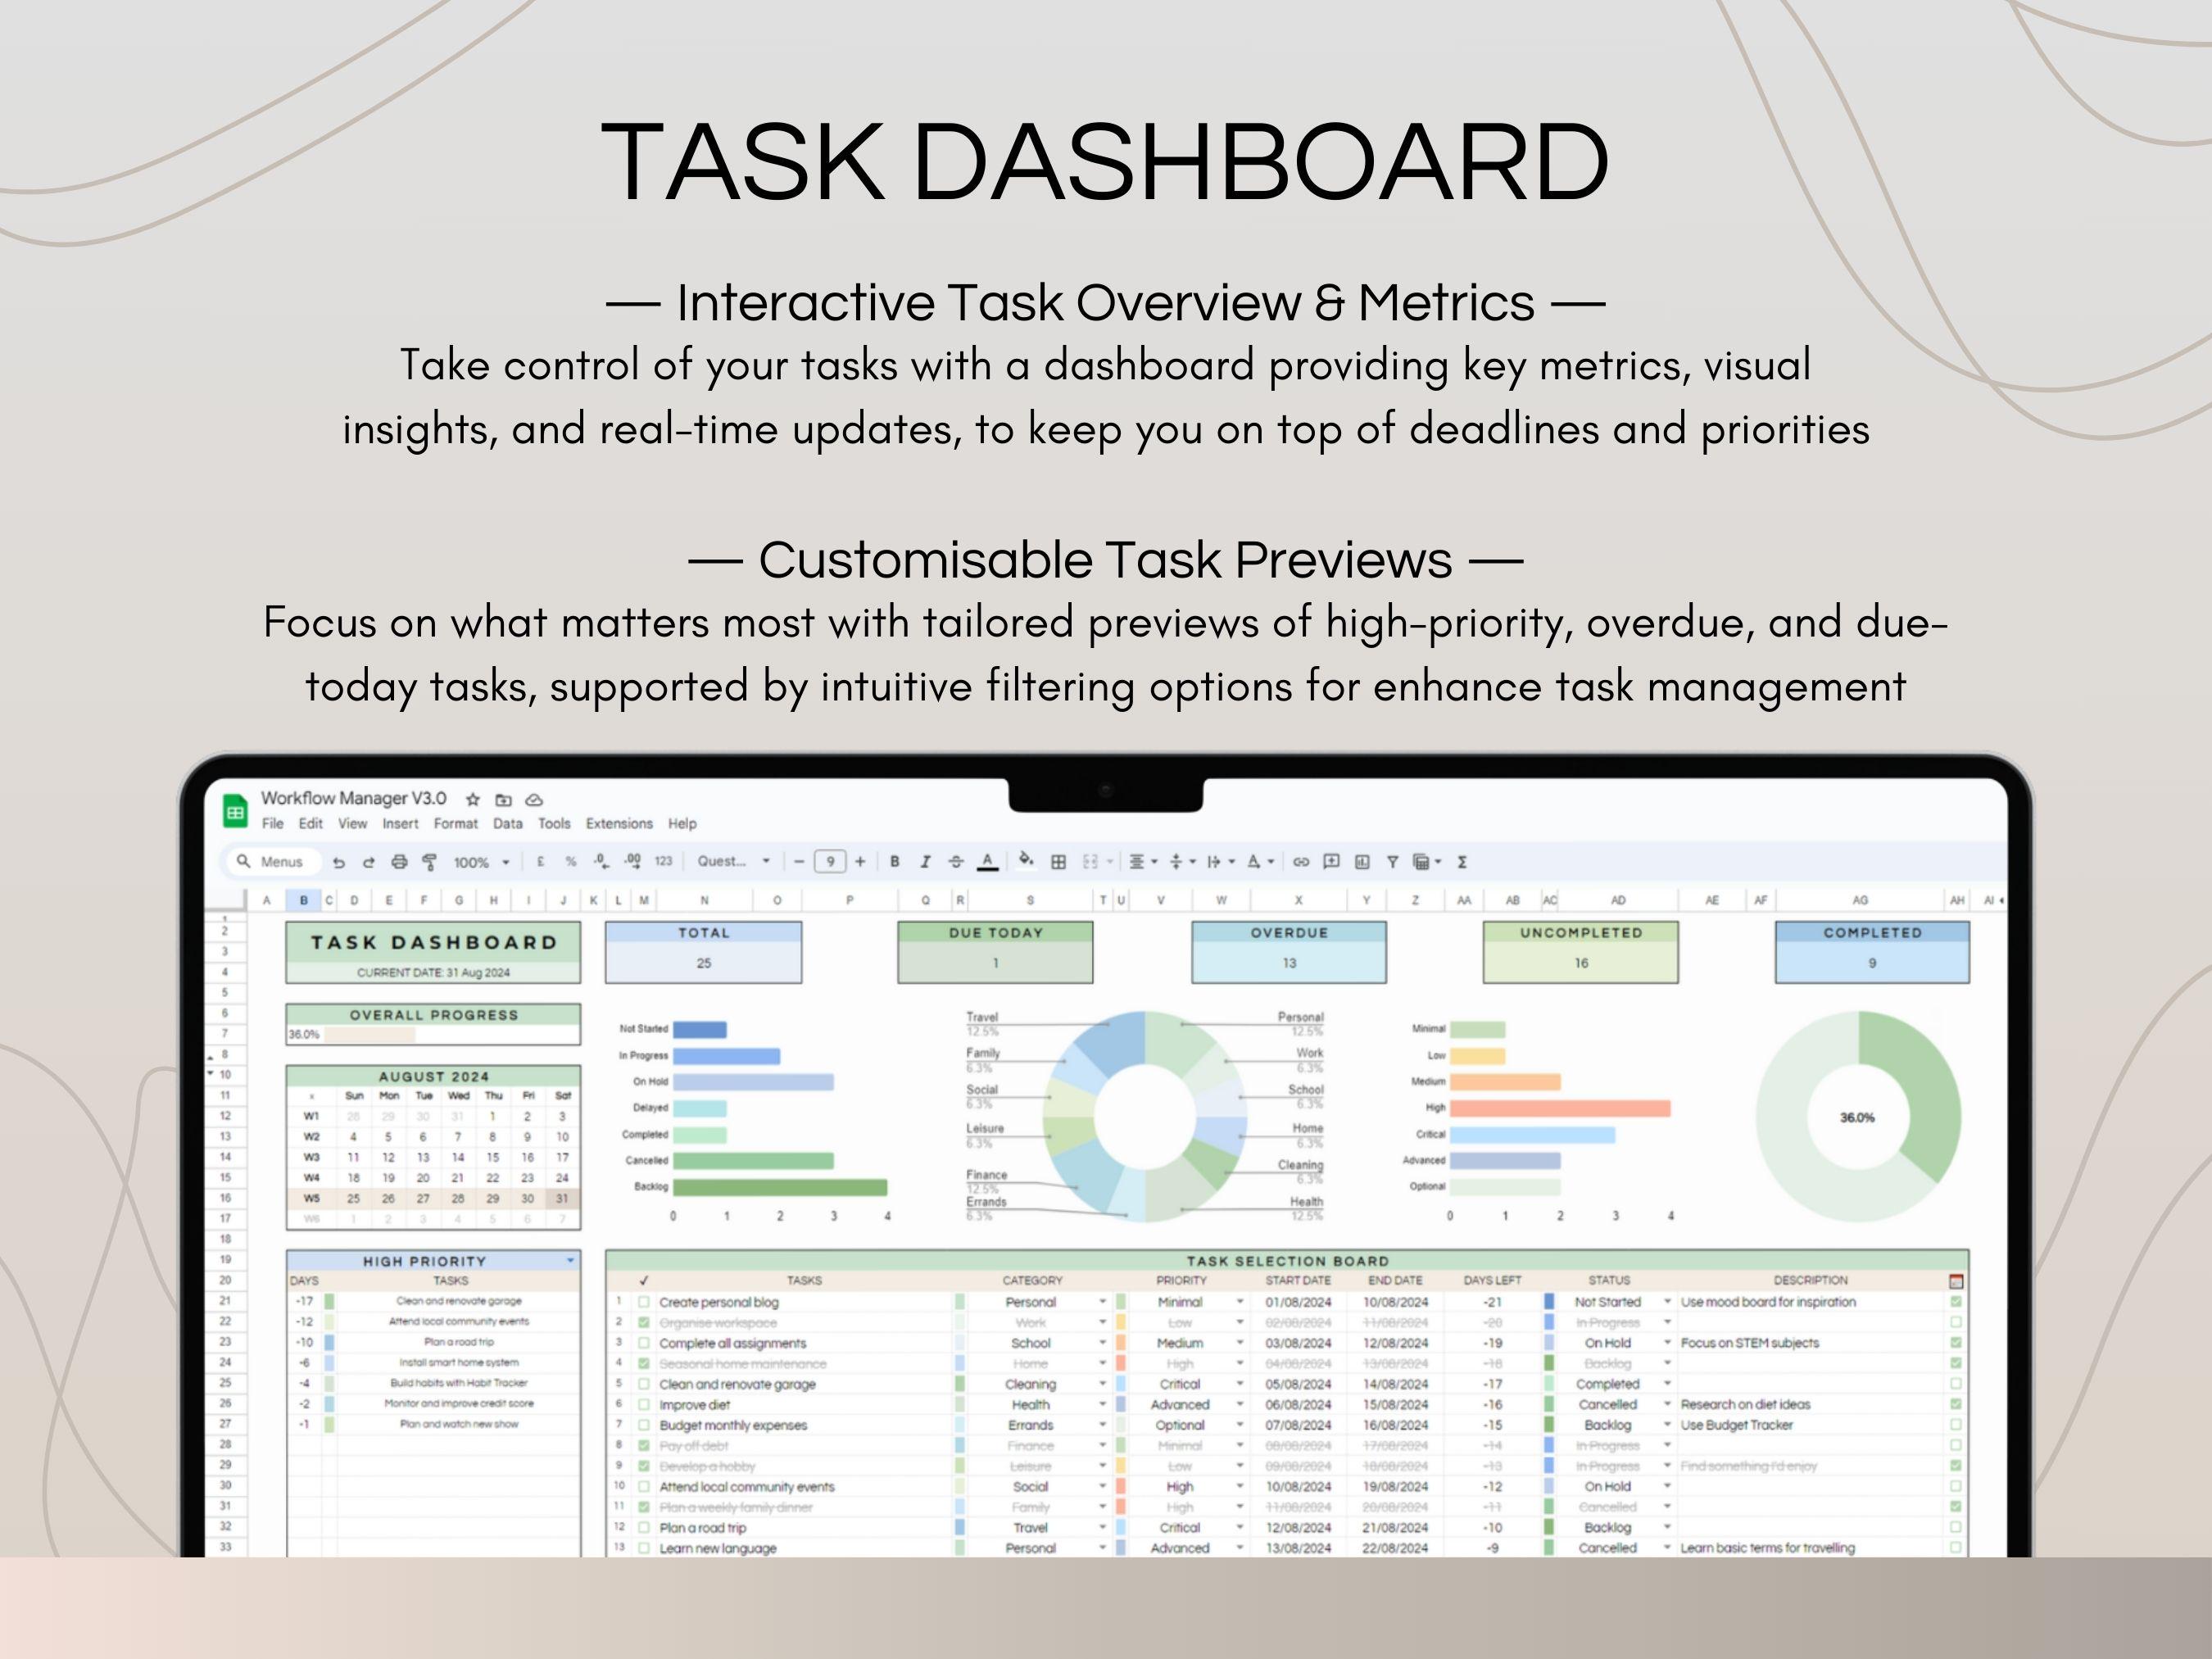Click the Overall Progress bar at 36.0%

433,1034
